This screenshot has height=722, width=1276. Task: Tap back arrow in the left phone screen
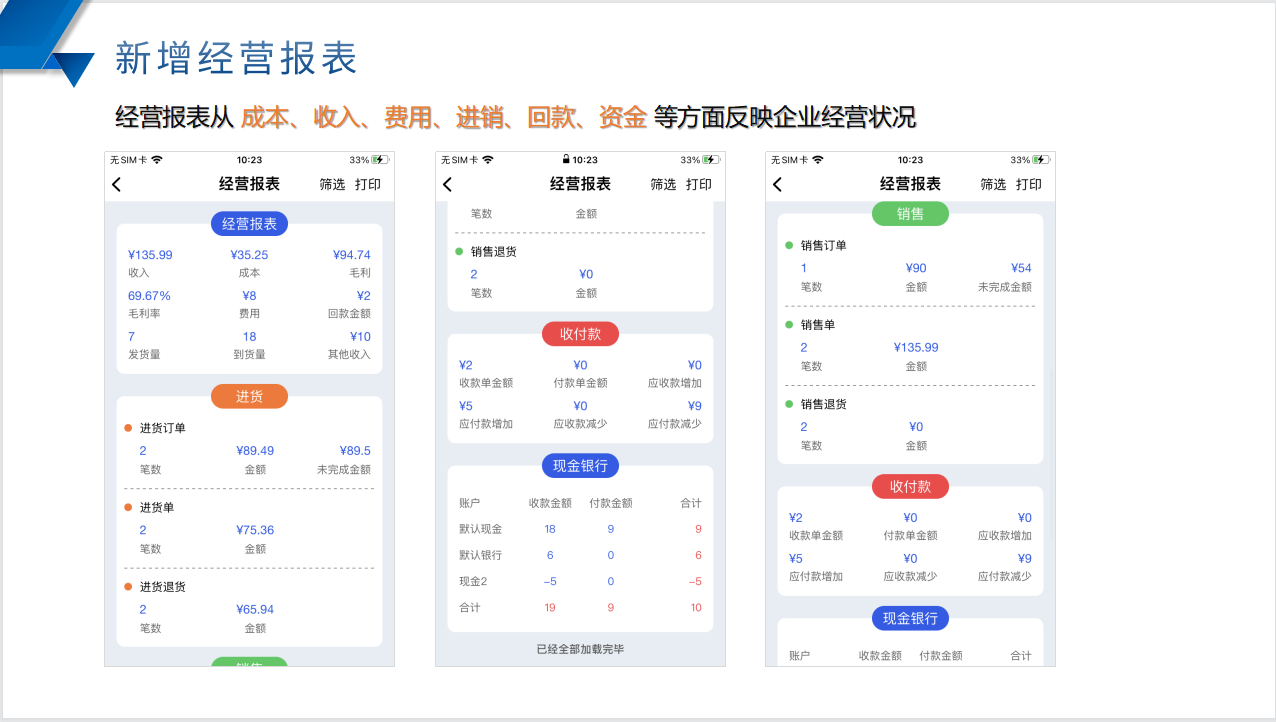(117, 184)
